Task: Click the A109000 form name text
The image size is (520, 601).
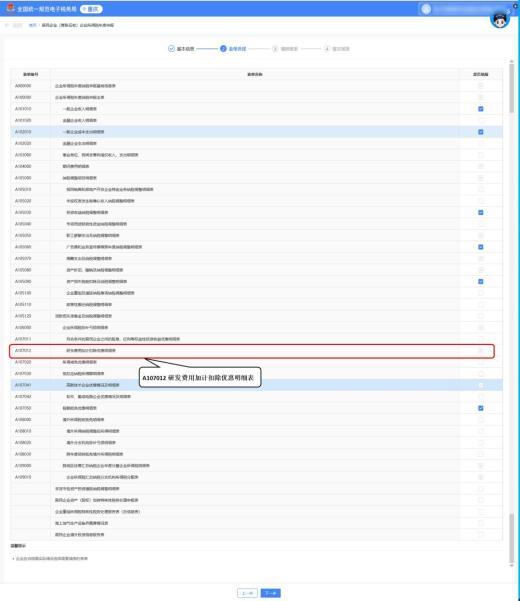Action: [x=106, y=465]
